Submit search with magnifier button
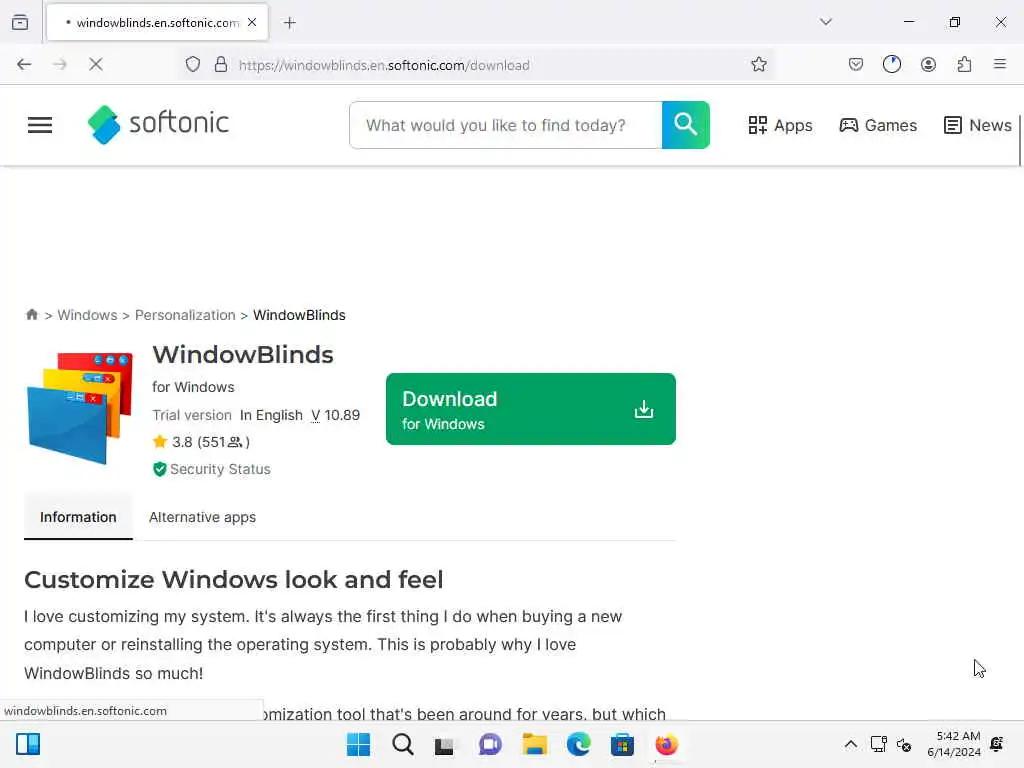The image size is (1024, 768). (686, 125)
